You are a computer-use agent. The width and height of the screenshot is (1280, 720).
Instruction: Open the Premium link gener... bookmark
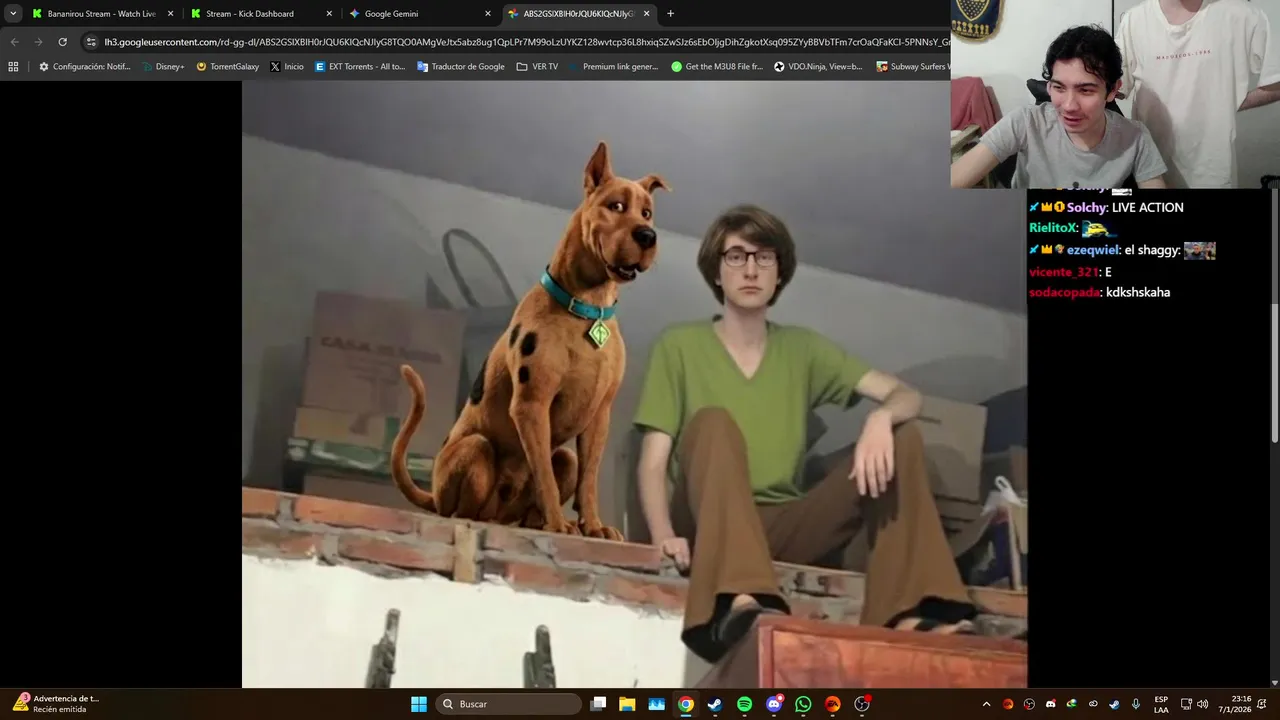pyautogui.click(x=613, y=67)
